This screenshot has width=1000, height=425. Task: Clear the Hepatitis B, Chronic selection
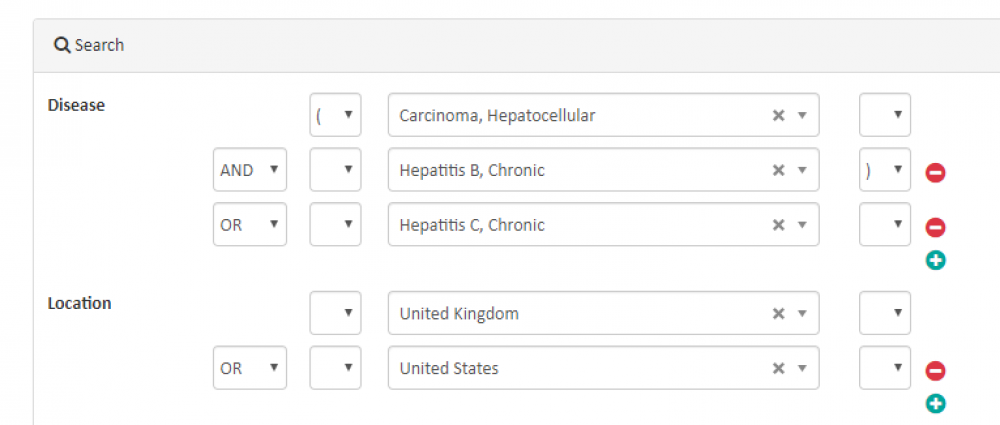778,170
